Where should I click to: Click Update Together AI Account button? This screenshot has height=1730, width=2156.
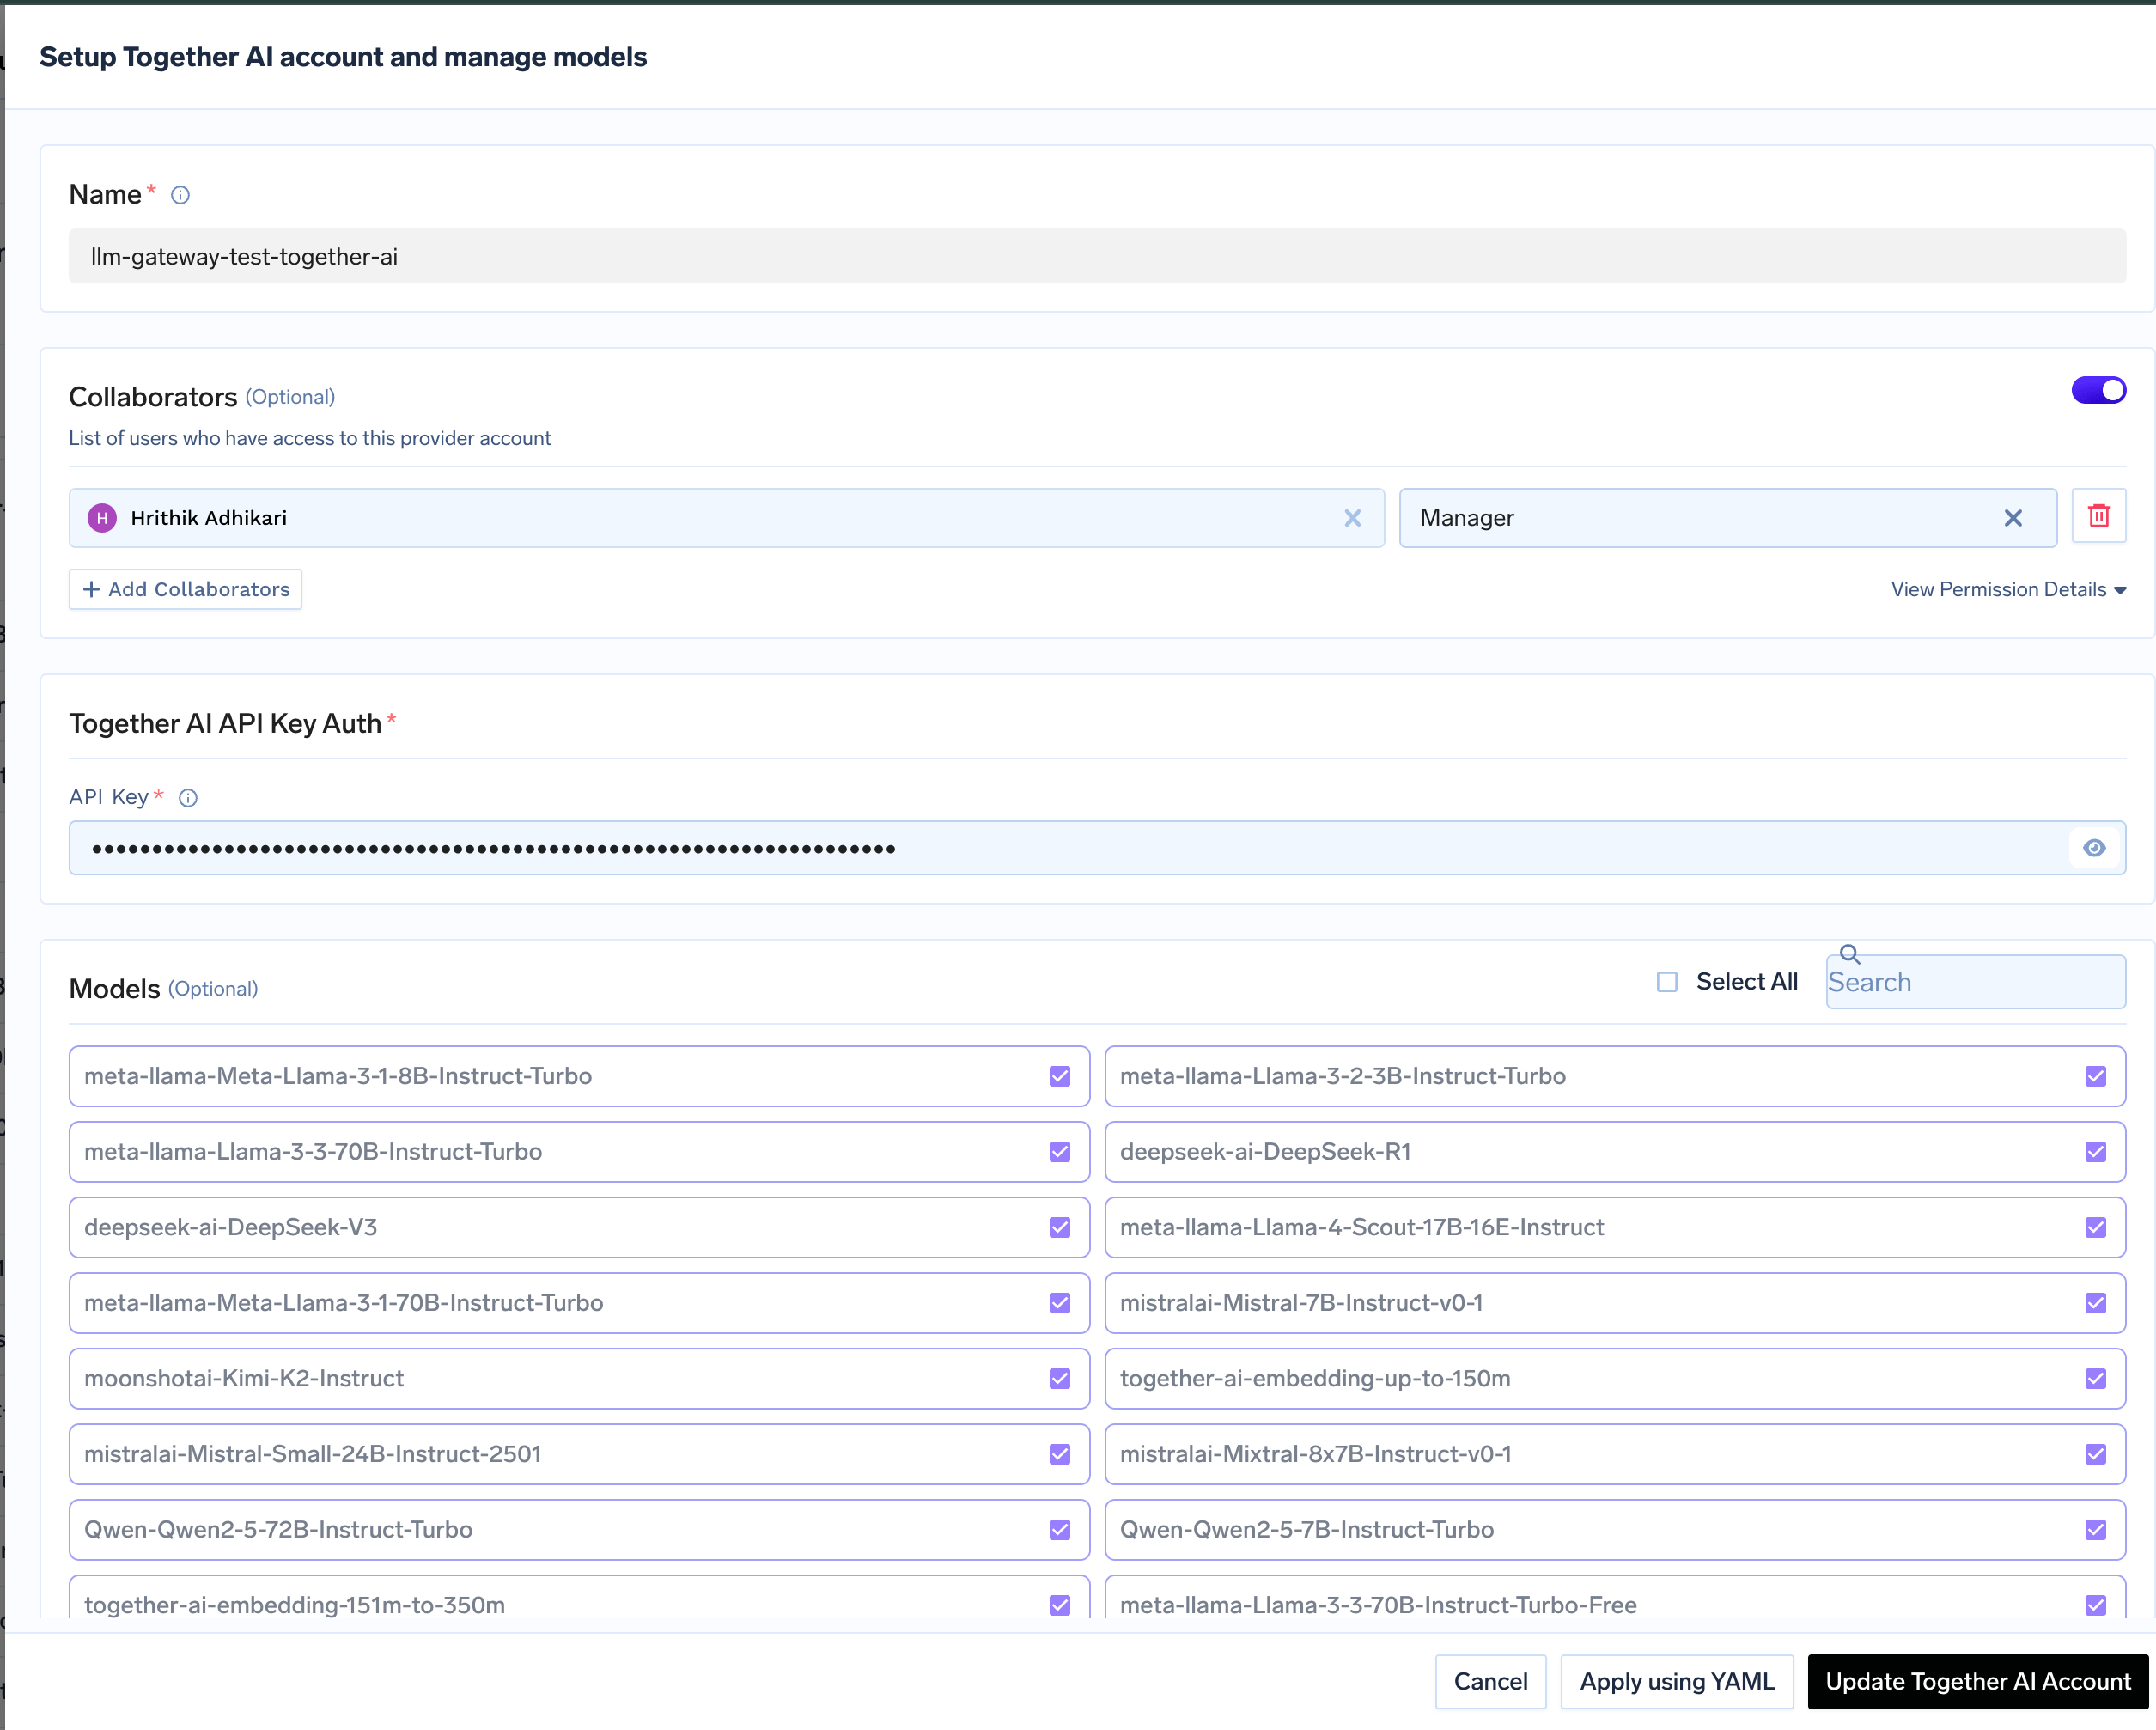[x=1978, y=1682]
